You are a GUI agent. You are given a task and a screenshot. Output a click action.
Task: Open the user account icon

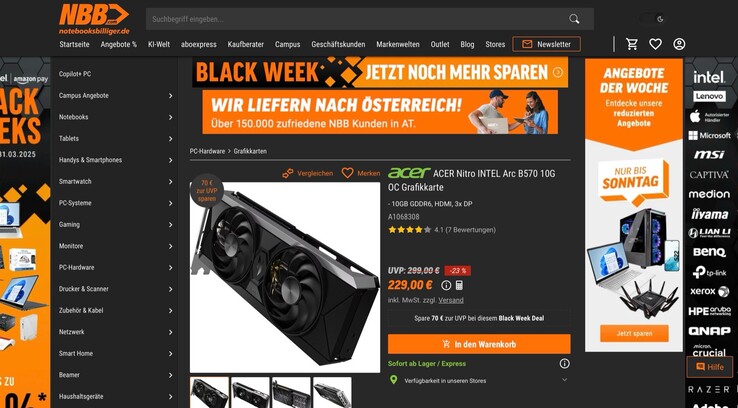[x=679, y=44]
